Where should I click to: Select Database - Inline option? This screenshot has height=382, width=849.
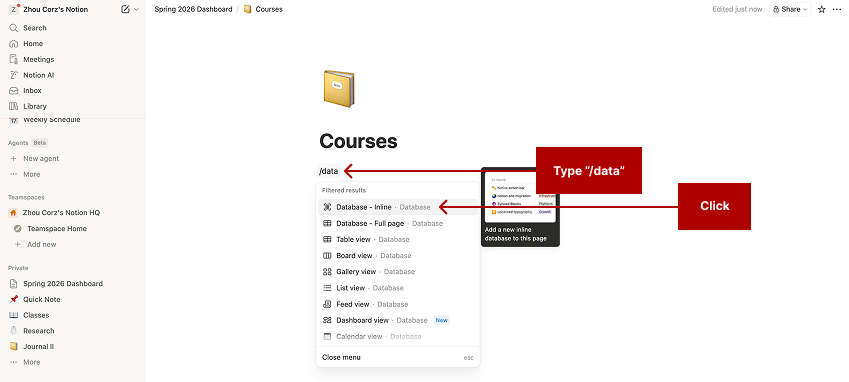(x=398, y=207)
